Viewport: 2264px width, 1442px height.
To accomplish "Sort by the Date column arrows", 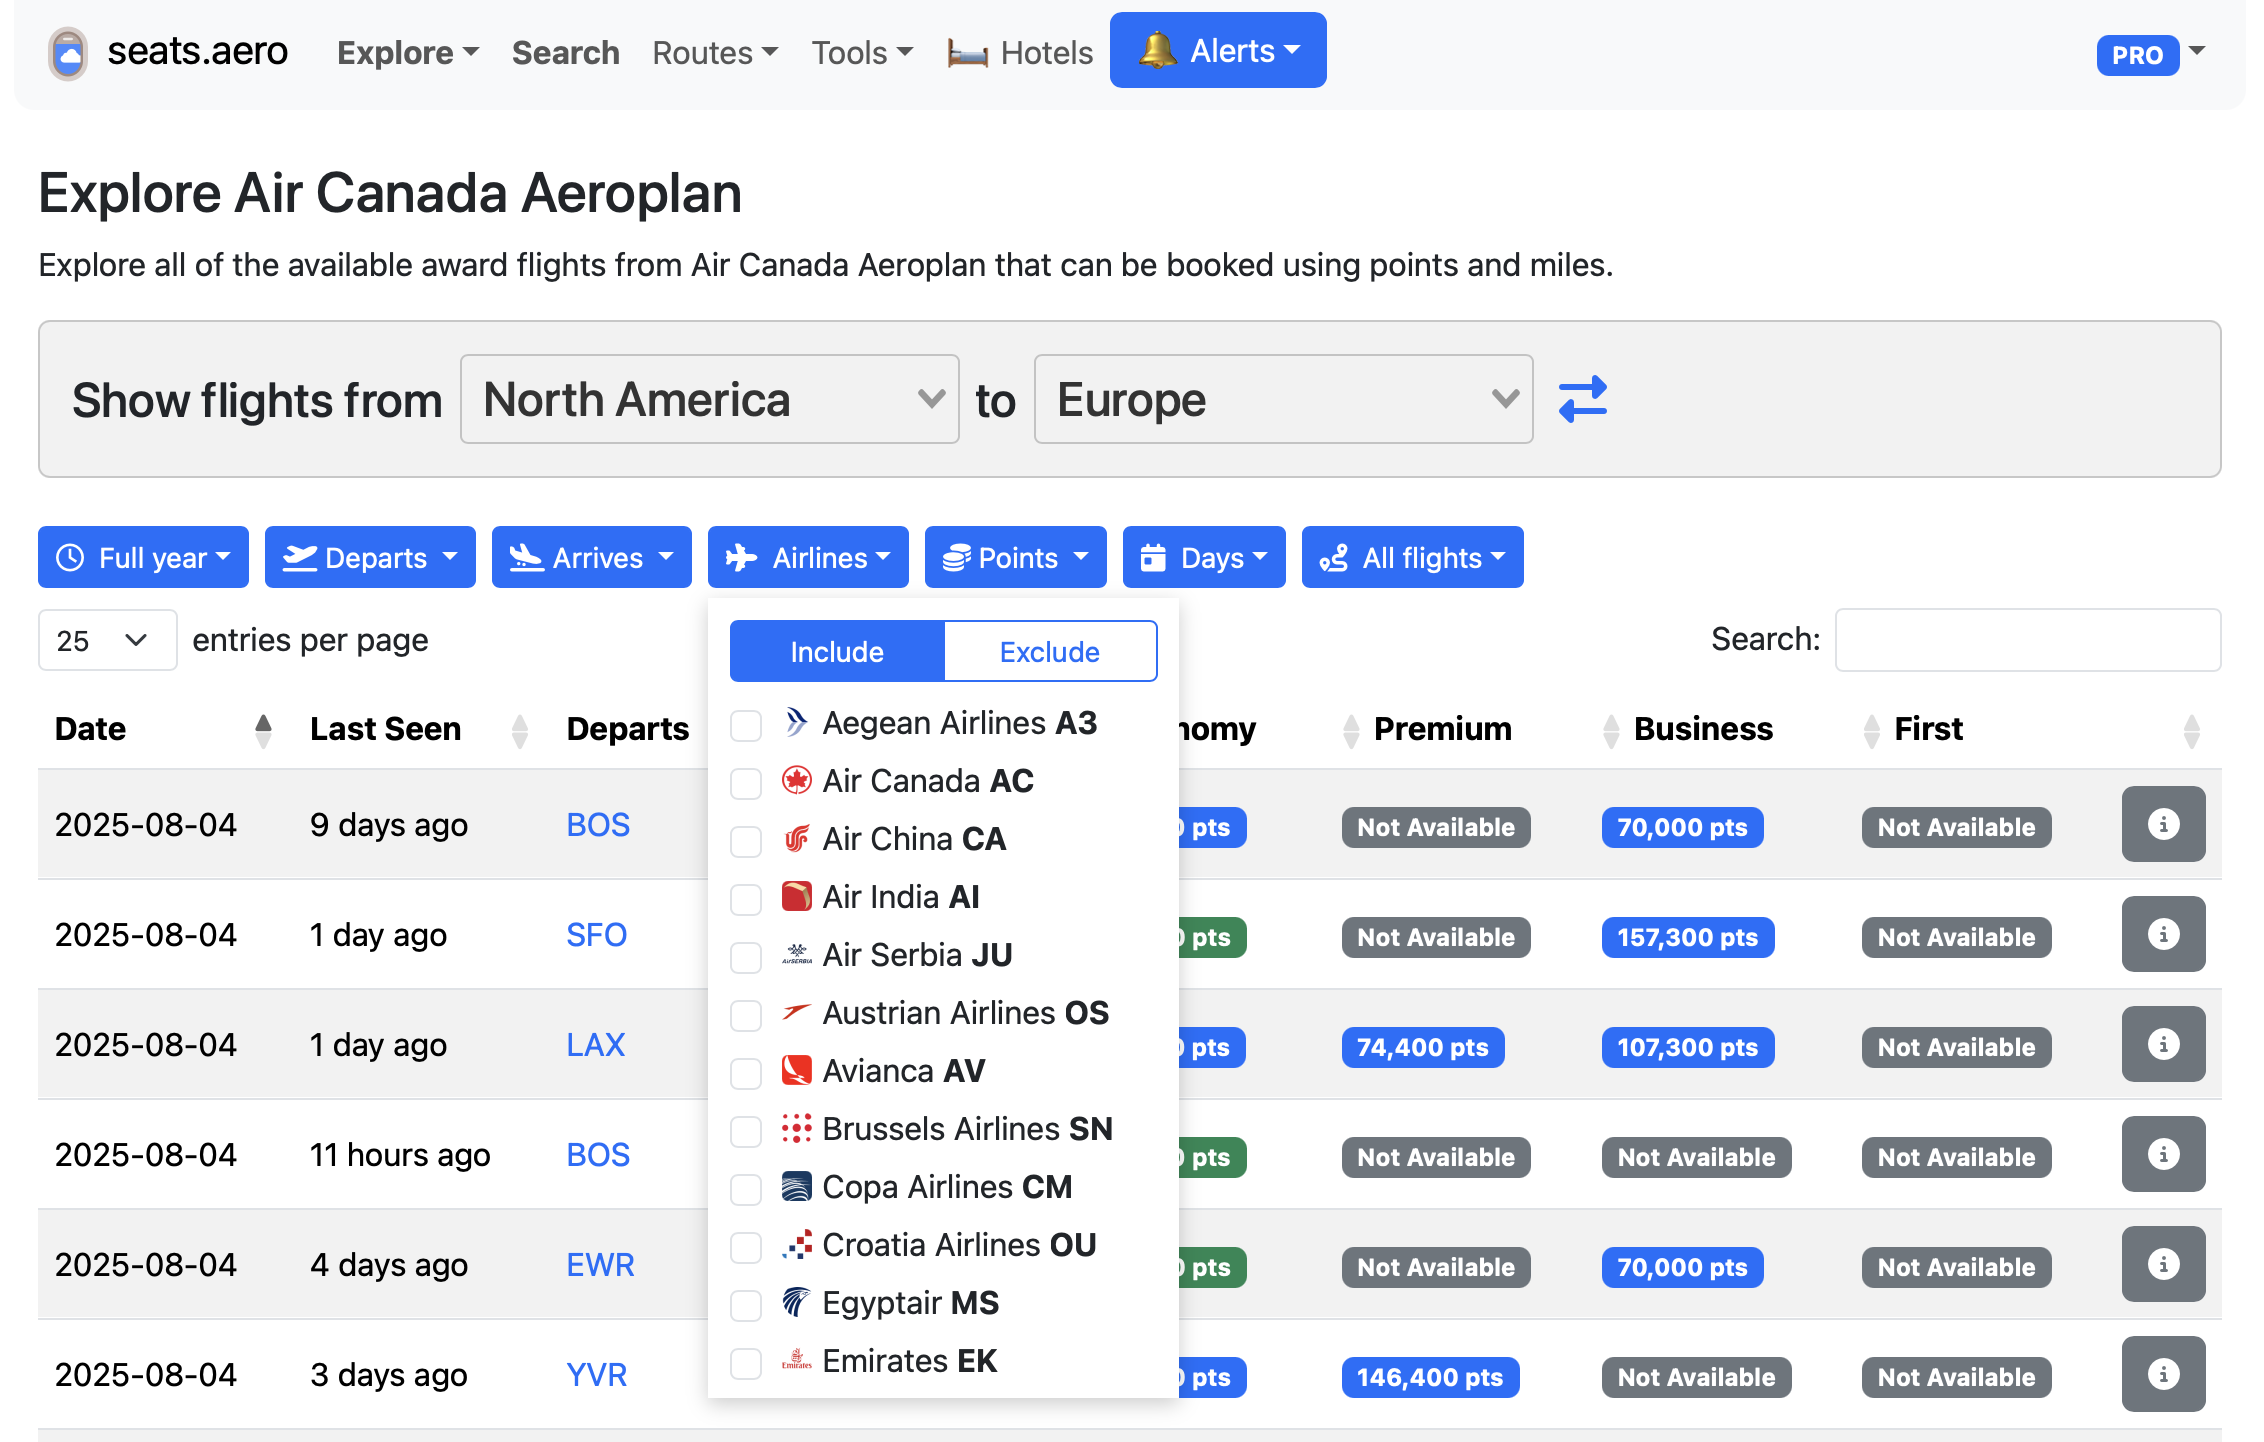I will coord(263,730).
